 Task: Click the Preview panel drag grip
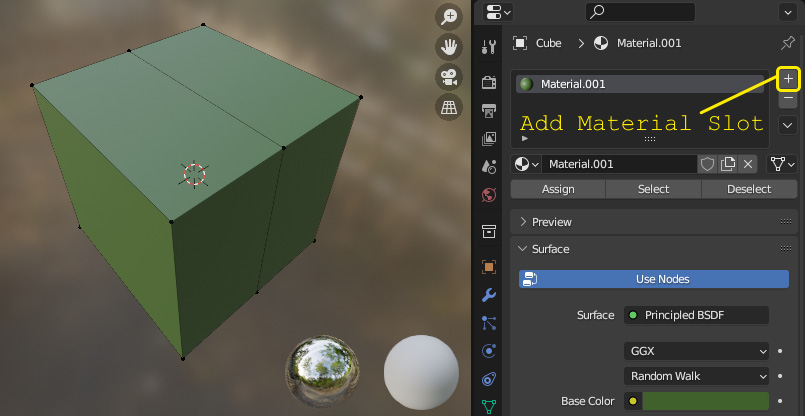click(785, 222)
